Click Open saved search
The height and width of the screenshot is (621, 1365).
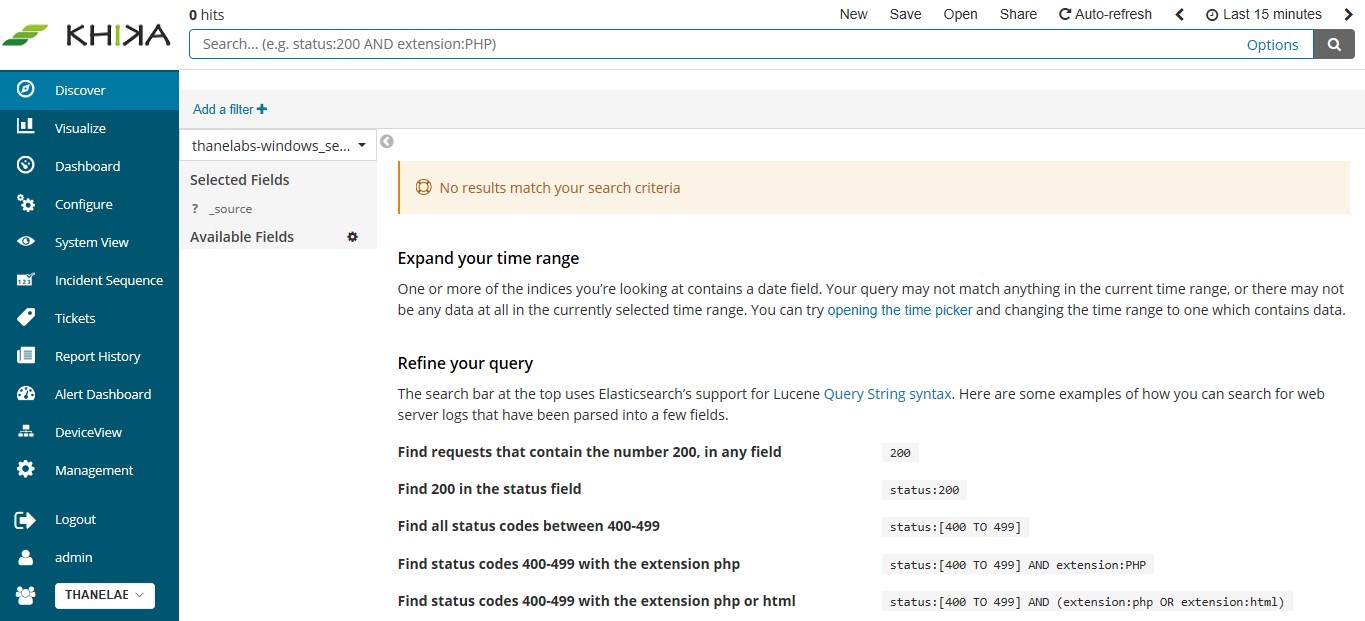tap(960, 14)
